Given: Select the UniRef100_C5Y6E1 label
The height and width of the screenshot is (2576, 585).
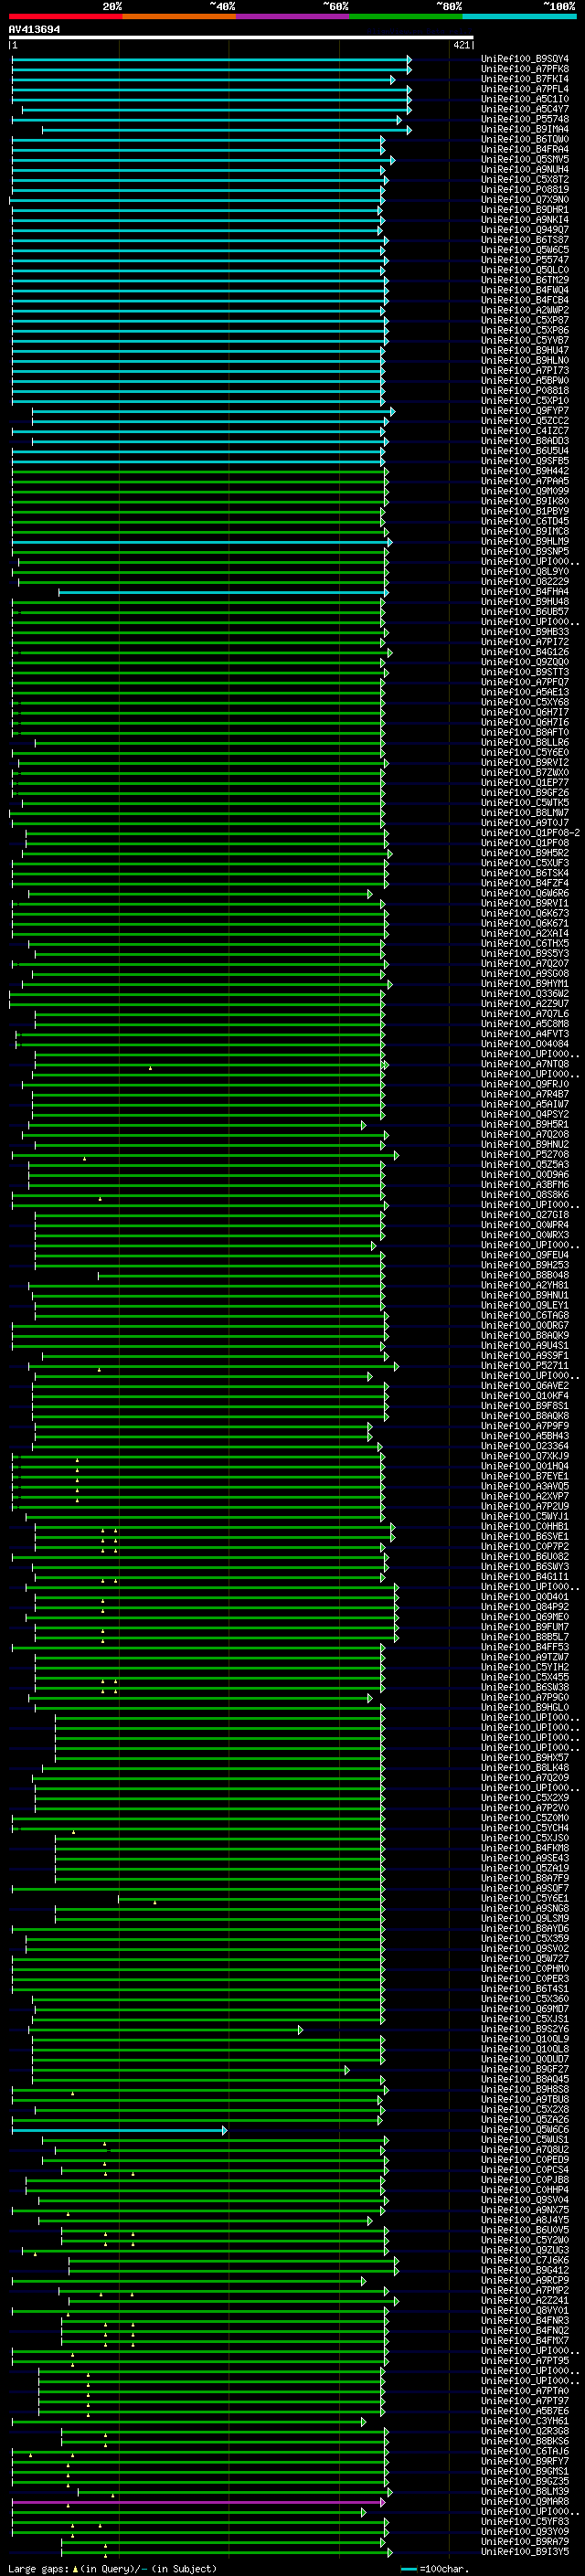Looking at the screenshot, I should pos(525,1898).
